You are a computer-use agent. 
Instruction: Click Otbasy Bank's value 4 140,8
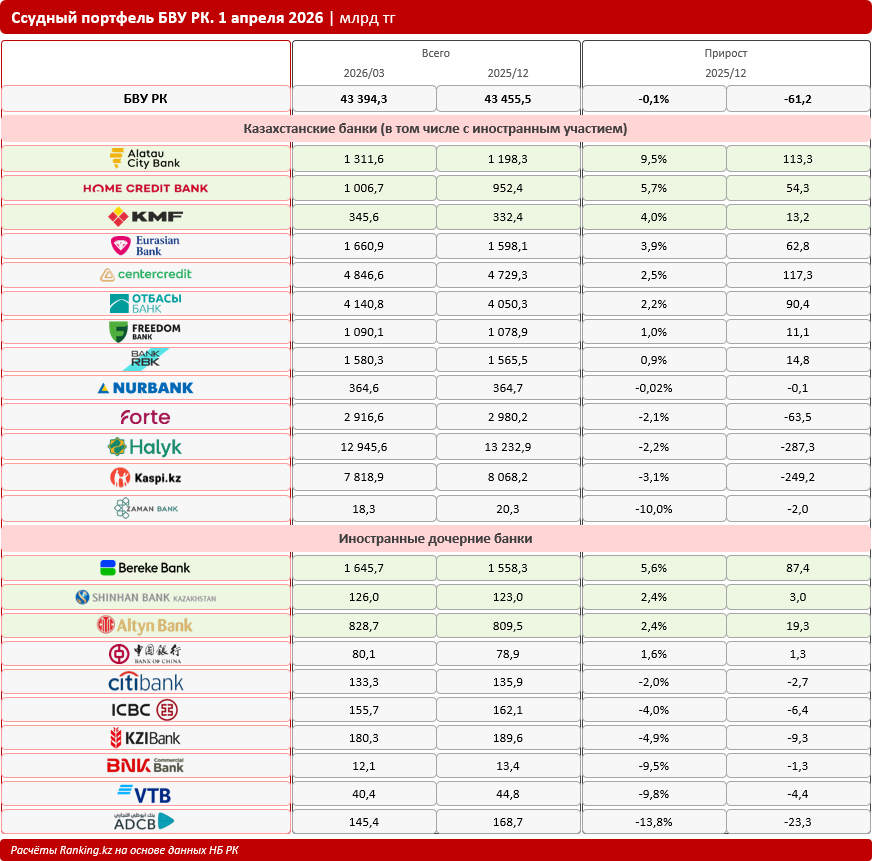(364, 304)
